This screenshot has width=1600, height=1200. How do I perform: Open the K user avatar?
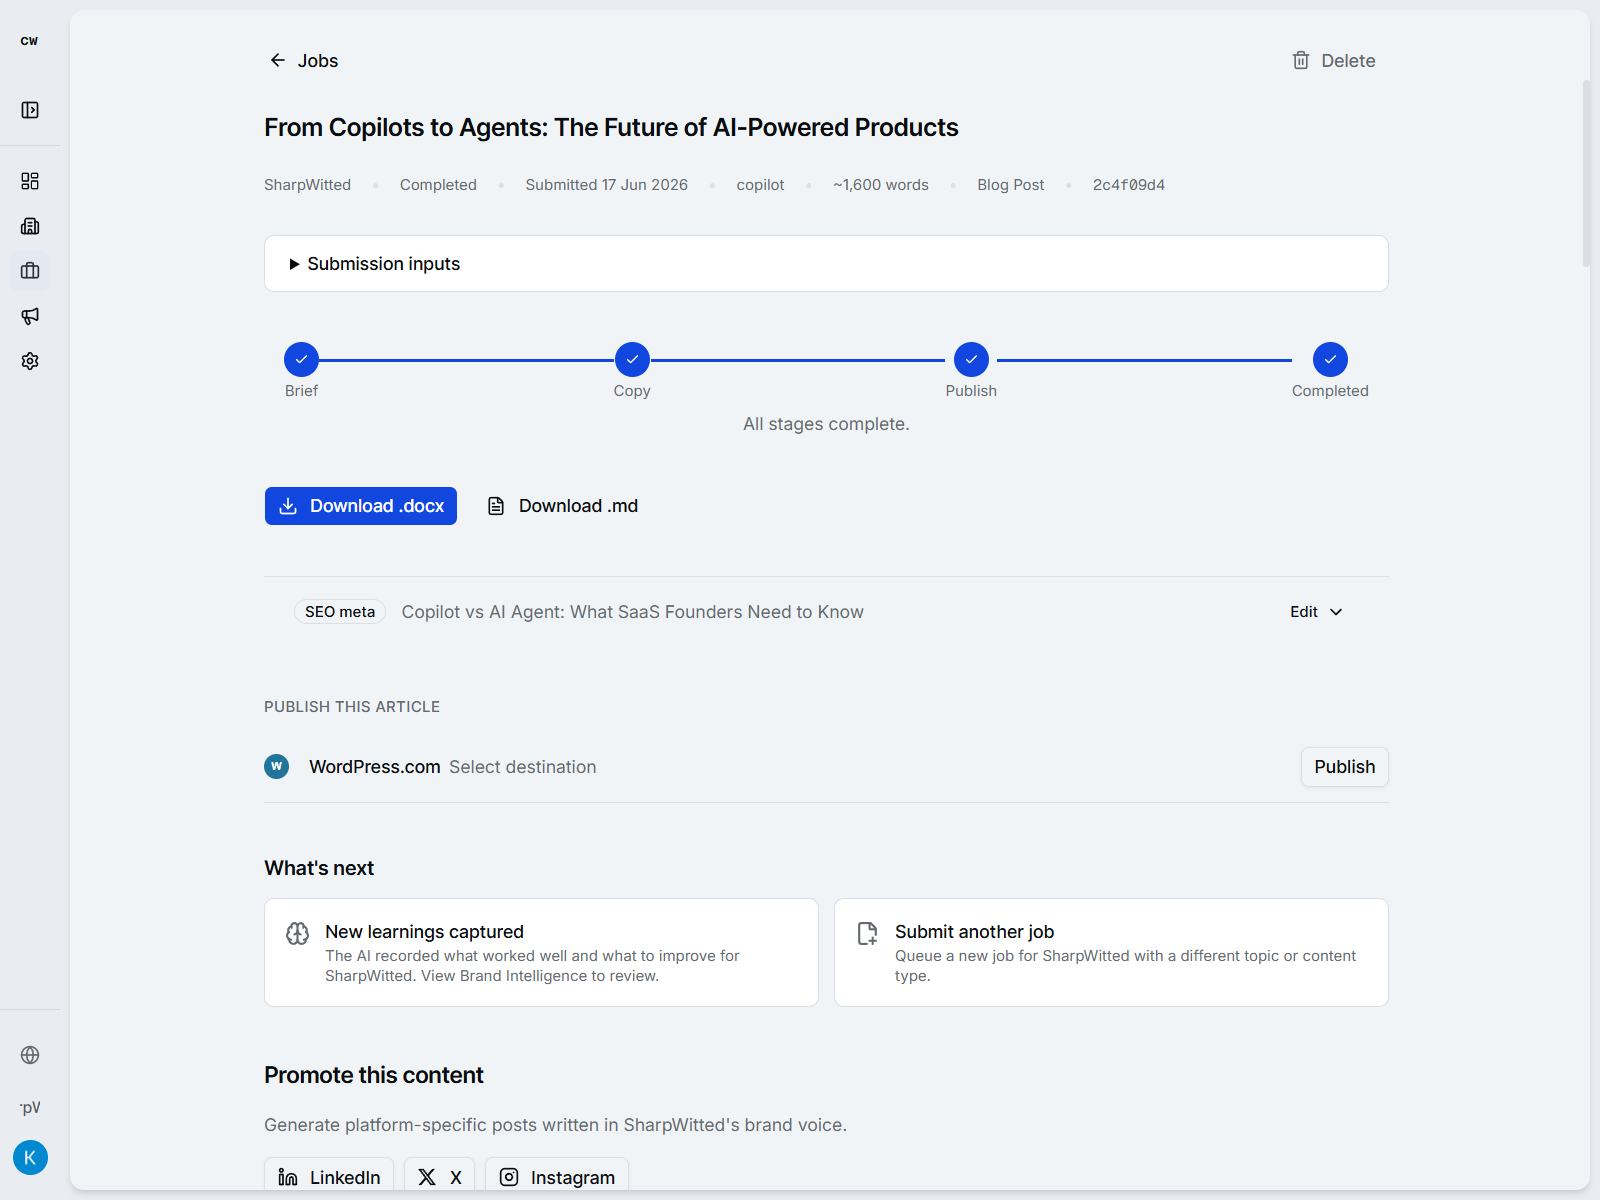coord(30,1158)
